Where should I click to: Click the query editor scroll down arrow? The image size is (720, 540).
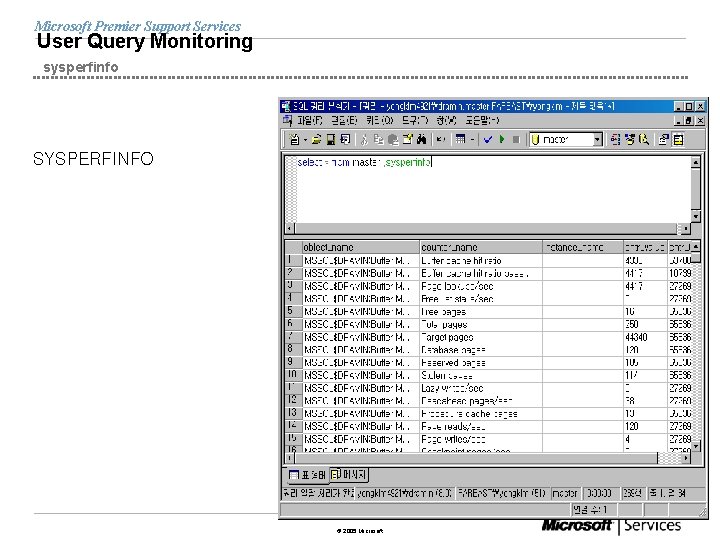696,217
